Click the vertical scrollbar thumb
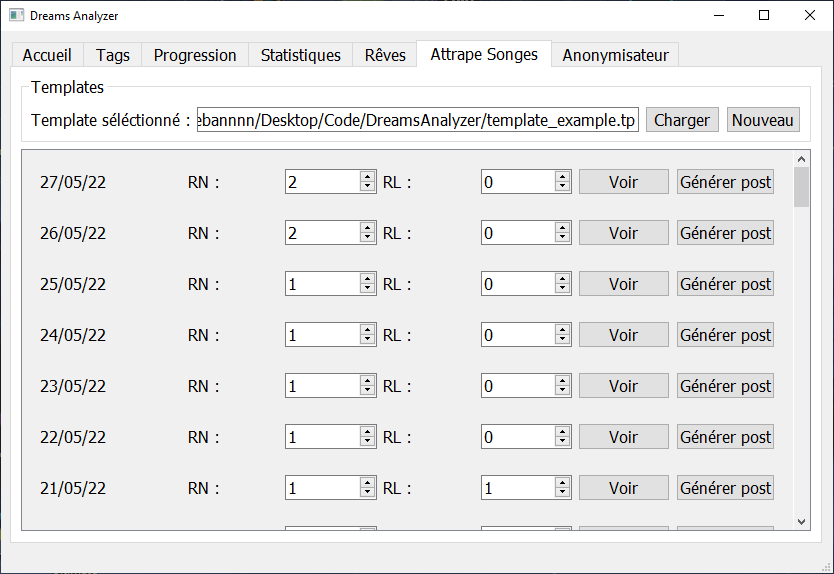 pyautogui.click(x=801, y=187)
